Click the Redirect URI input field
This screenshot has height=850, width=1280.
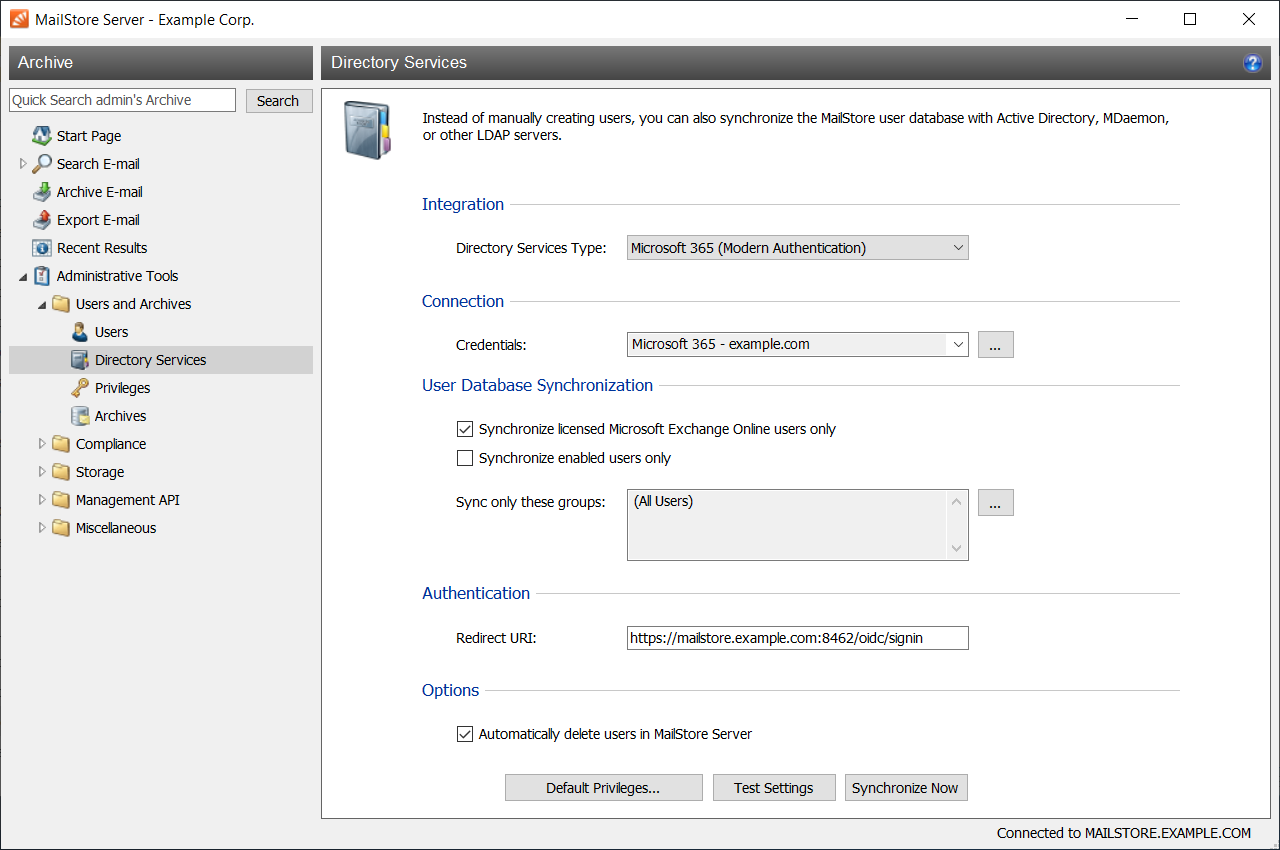797,638
